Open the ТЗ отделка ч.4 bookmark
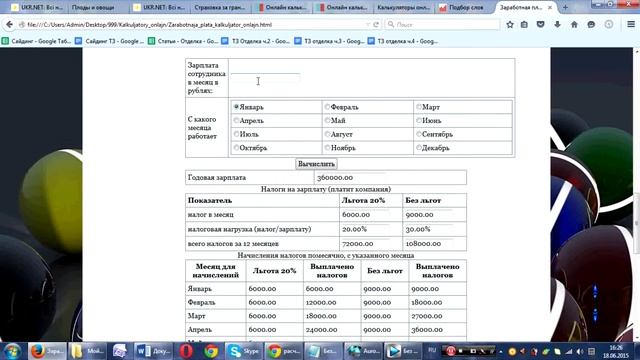The width and height of the screenshot is (640, 360). coord(403,41)
